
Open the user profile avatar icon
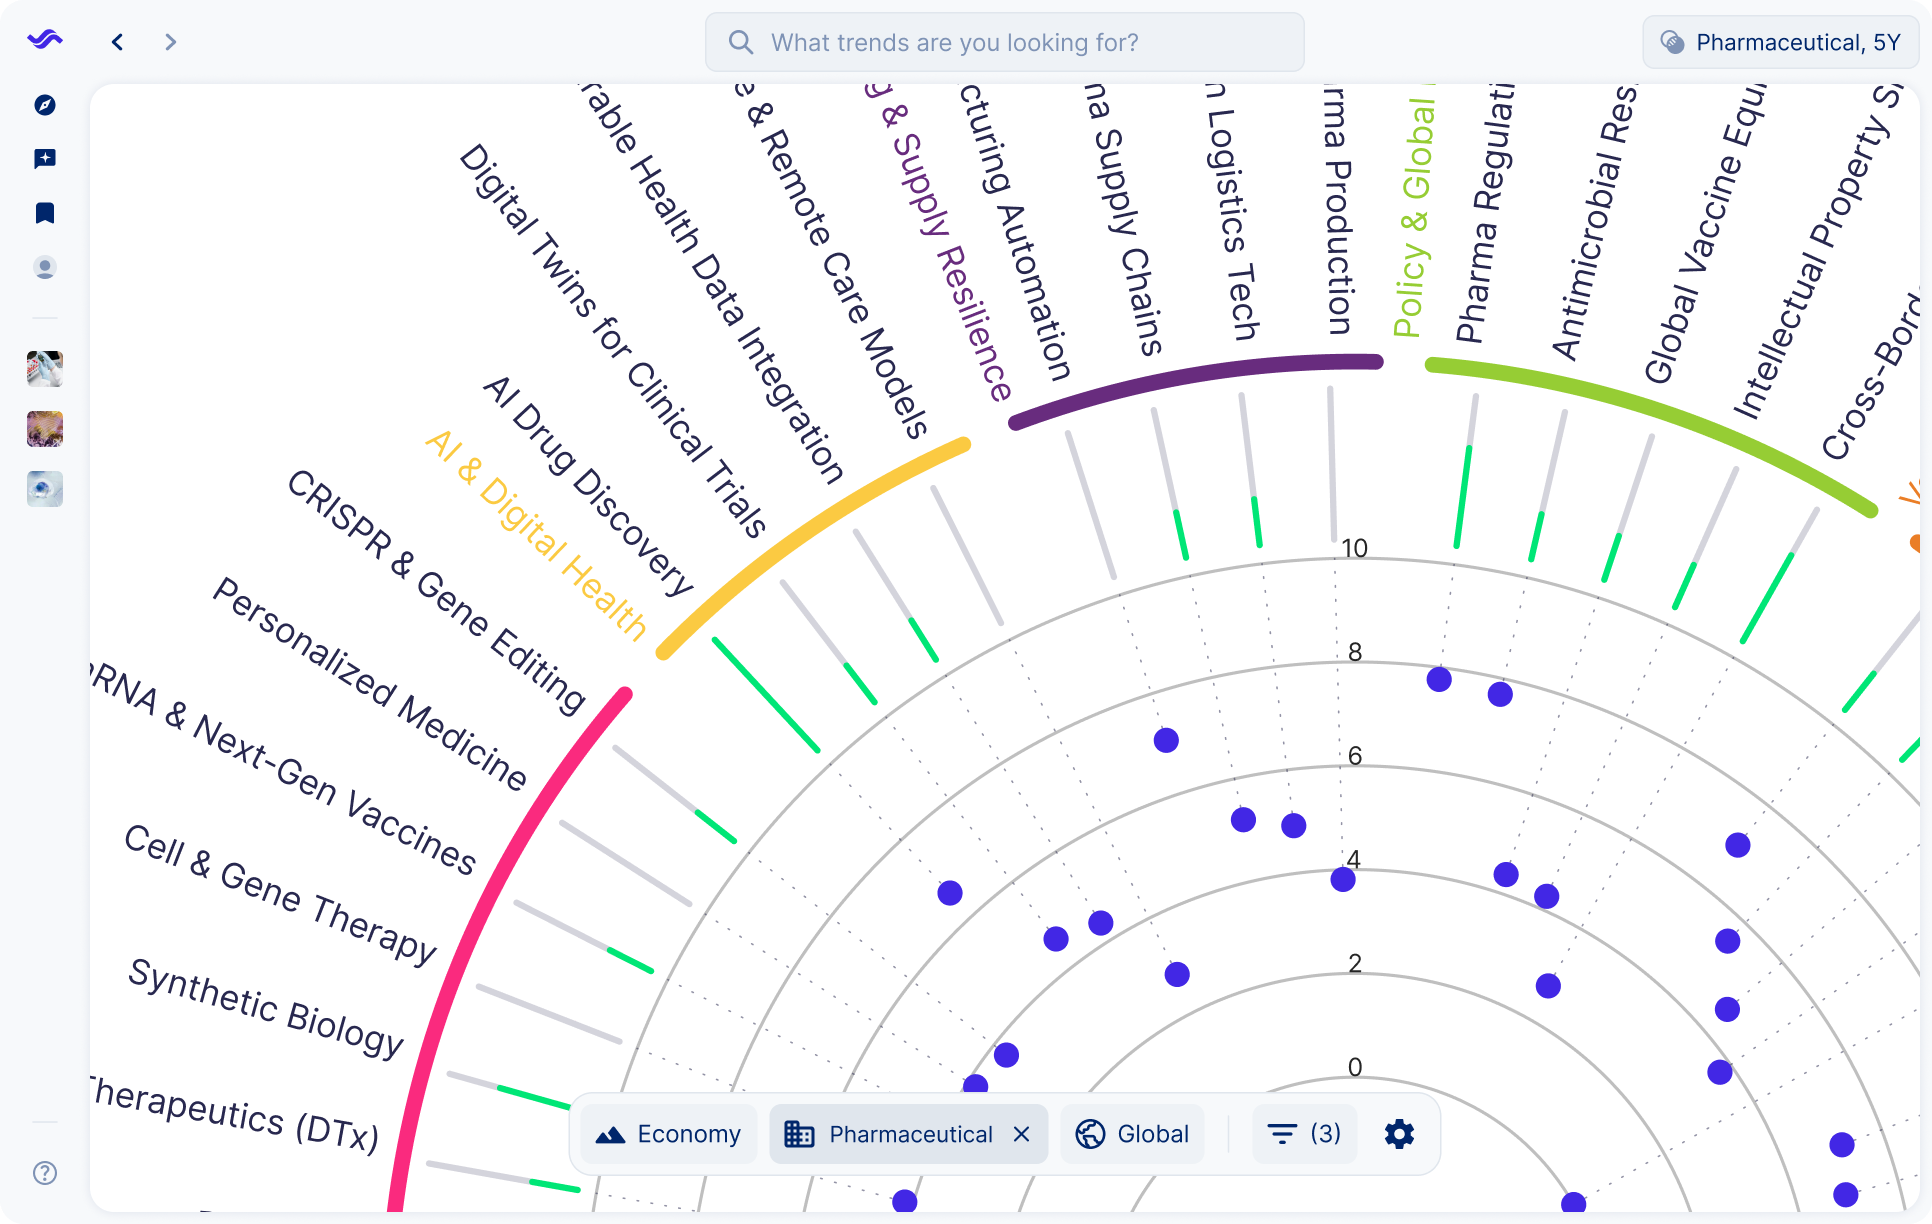tap(45, 268)
